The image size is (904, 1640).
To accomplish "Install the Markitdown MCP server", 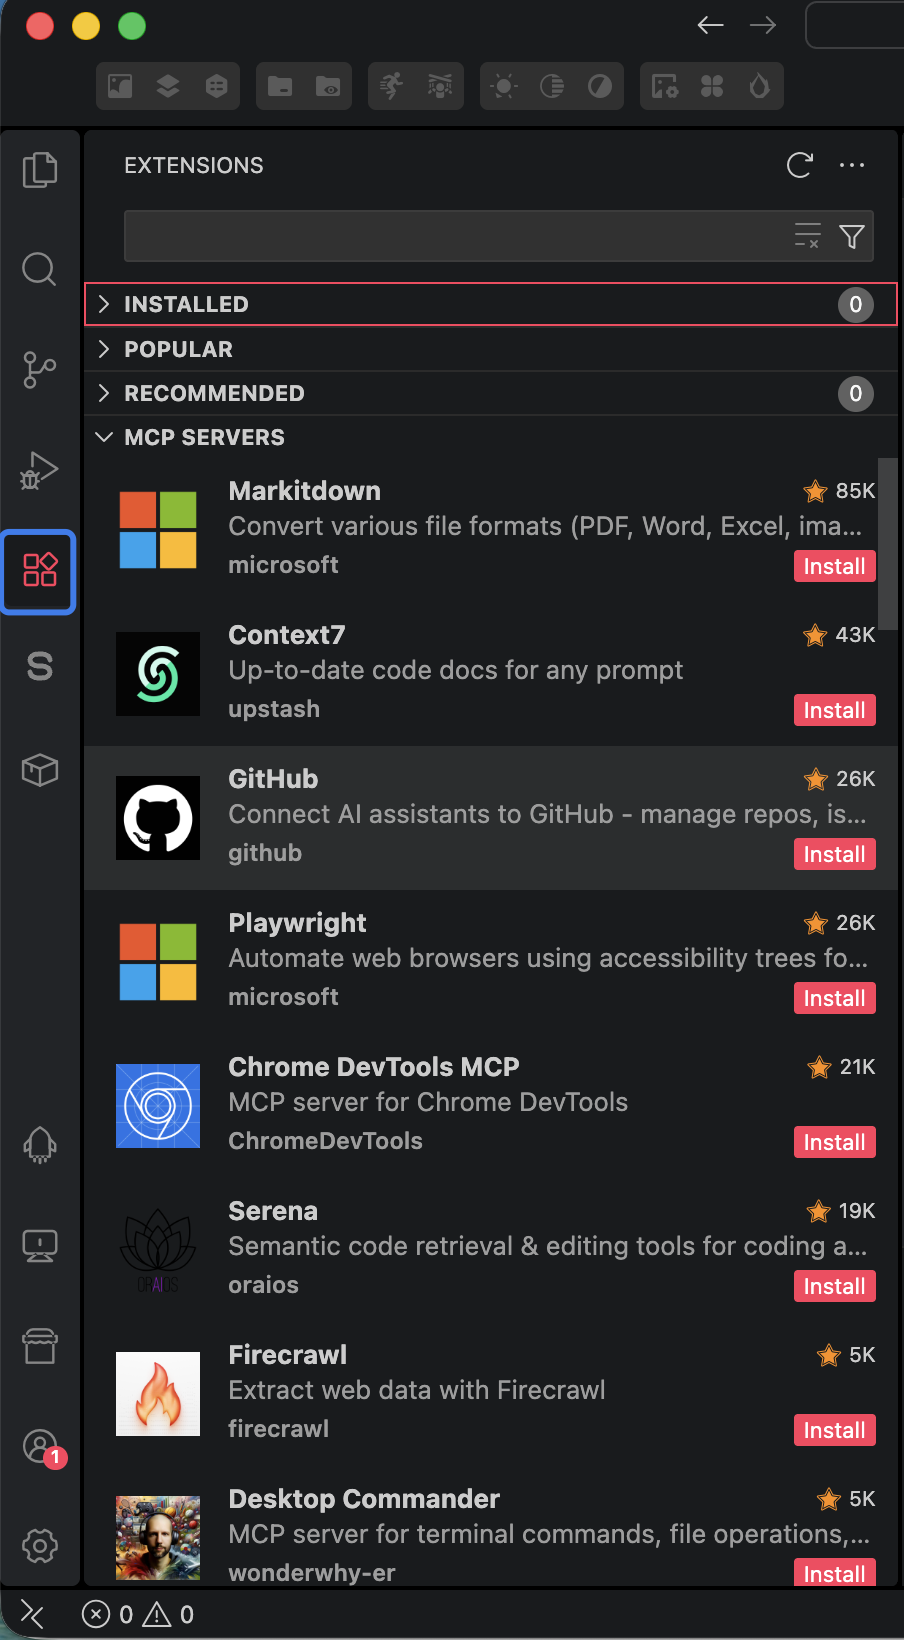I will pyautogui.click(x=834, y=567).
